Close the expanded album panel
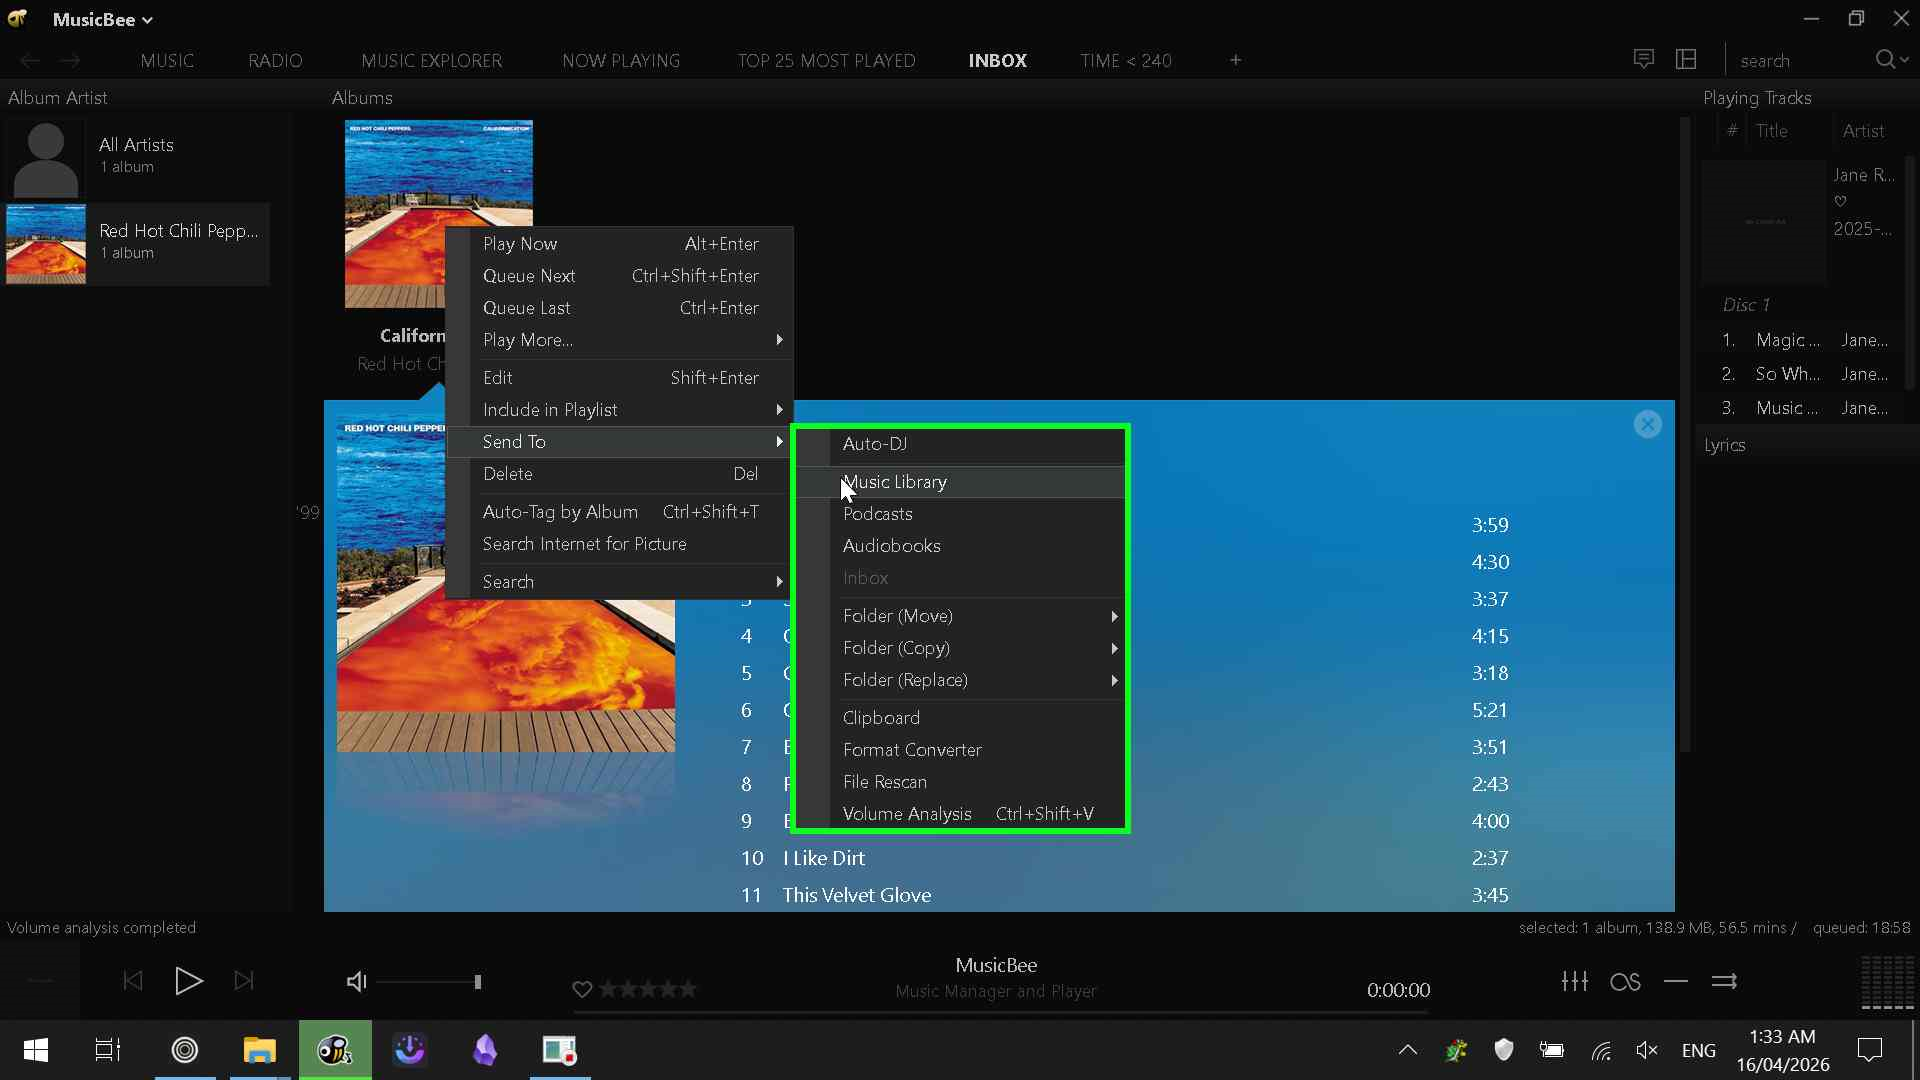1920x1080 pixels. [x=1647, y=424]
